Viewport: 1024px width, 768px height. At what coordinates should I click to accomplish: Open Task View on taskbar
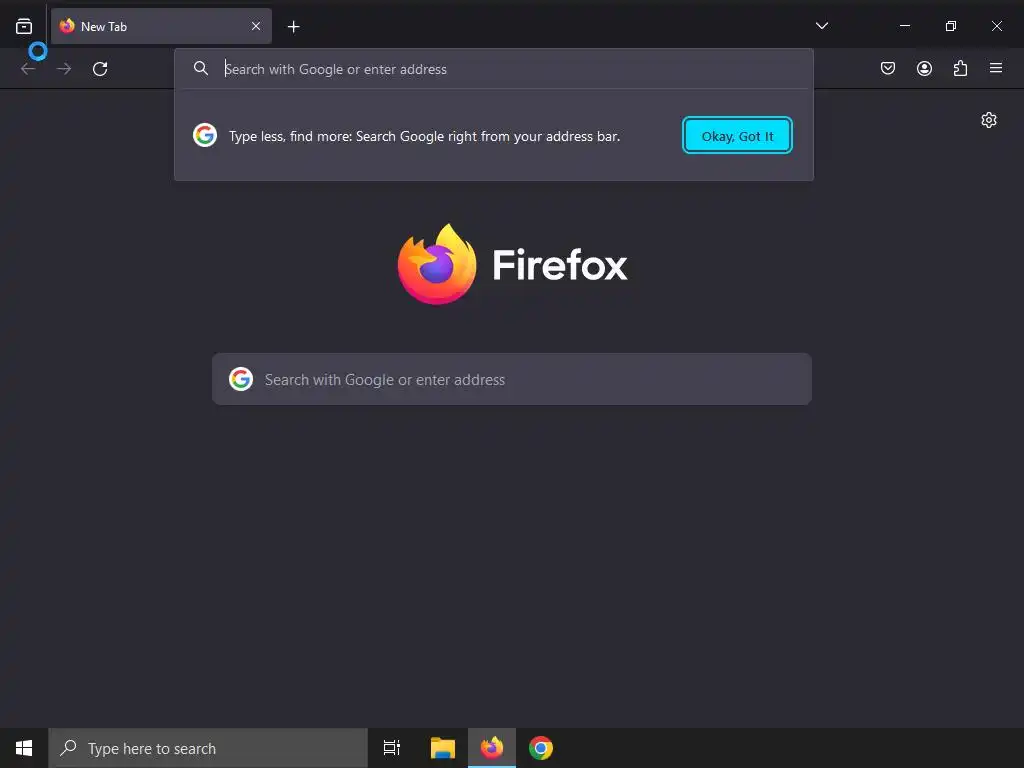392,748
